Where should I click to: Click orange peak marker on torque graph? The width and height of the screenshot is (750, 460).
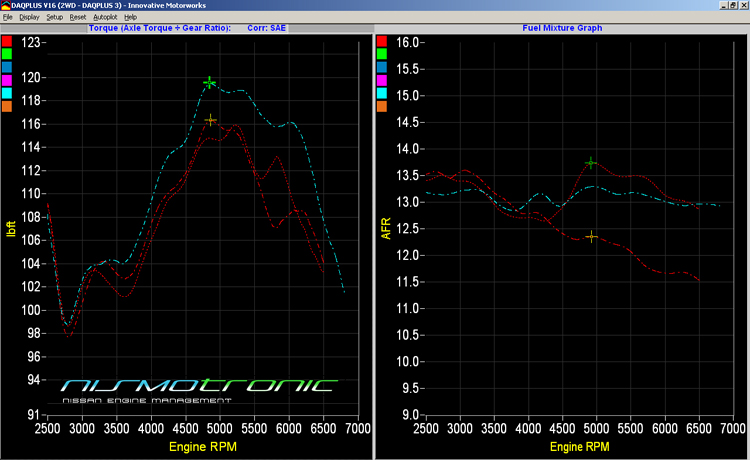click(x=210, y=120)
